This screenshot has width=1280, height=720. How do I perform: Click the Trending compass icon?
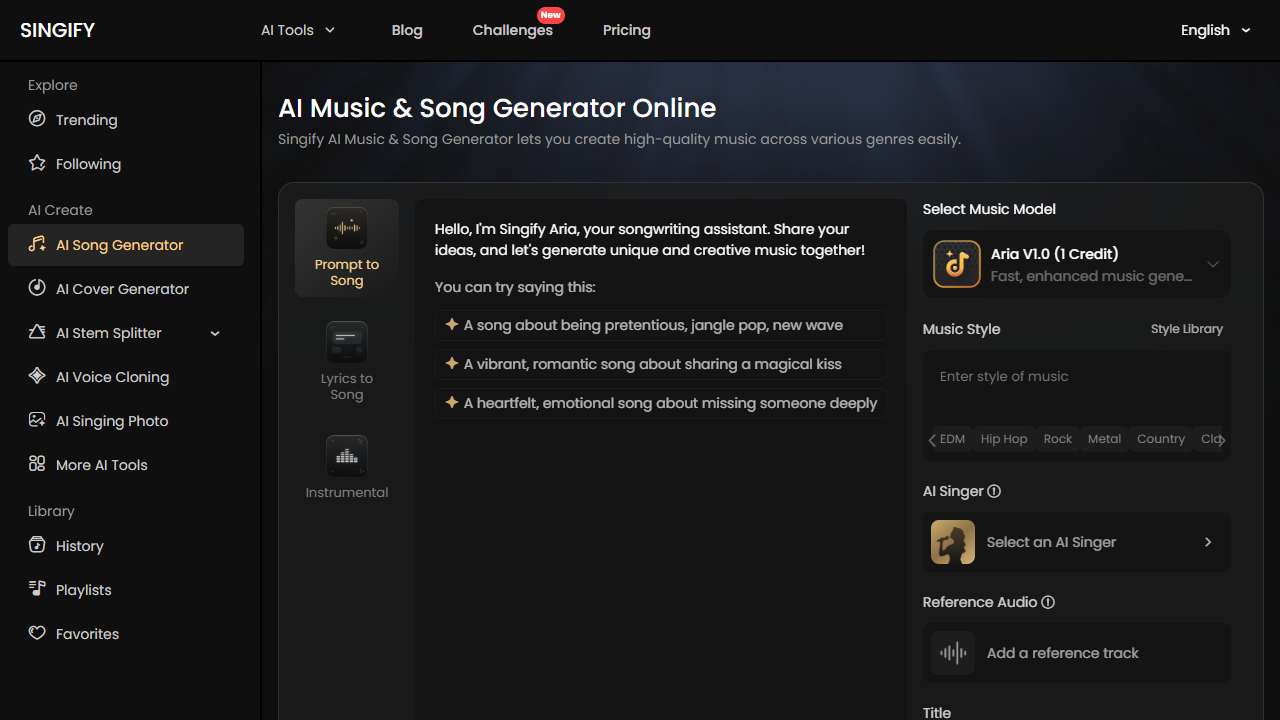(37, 119)
